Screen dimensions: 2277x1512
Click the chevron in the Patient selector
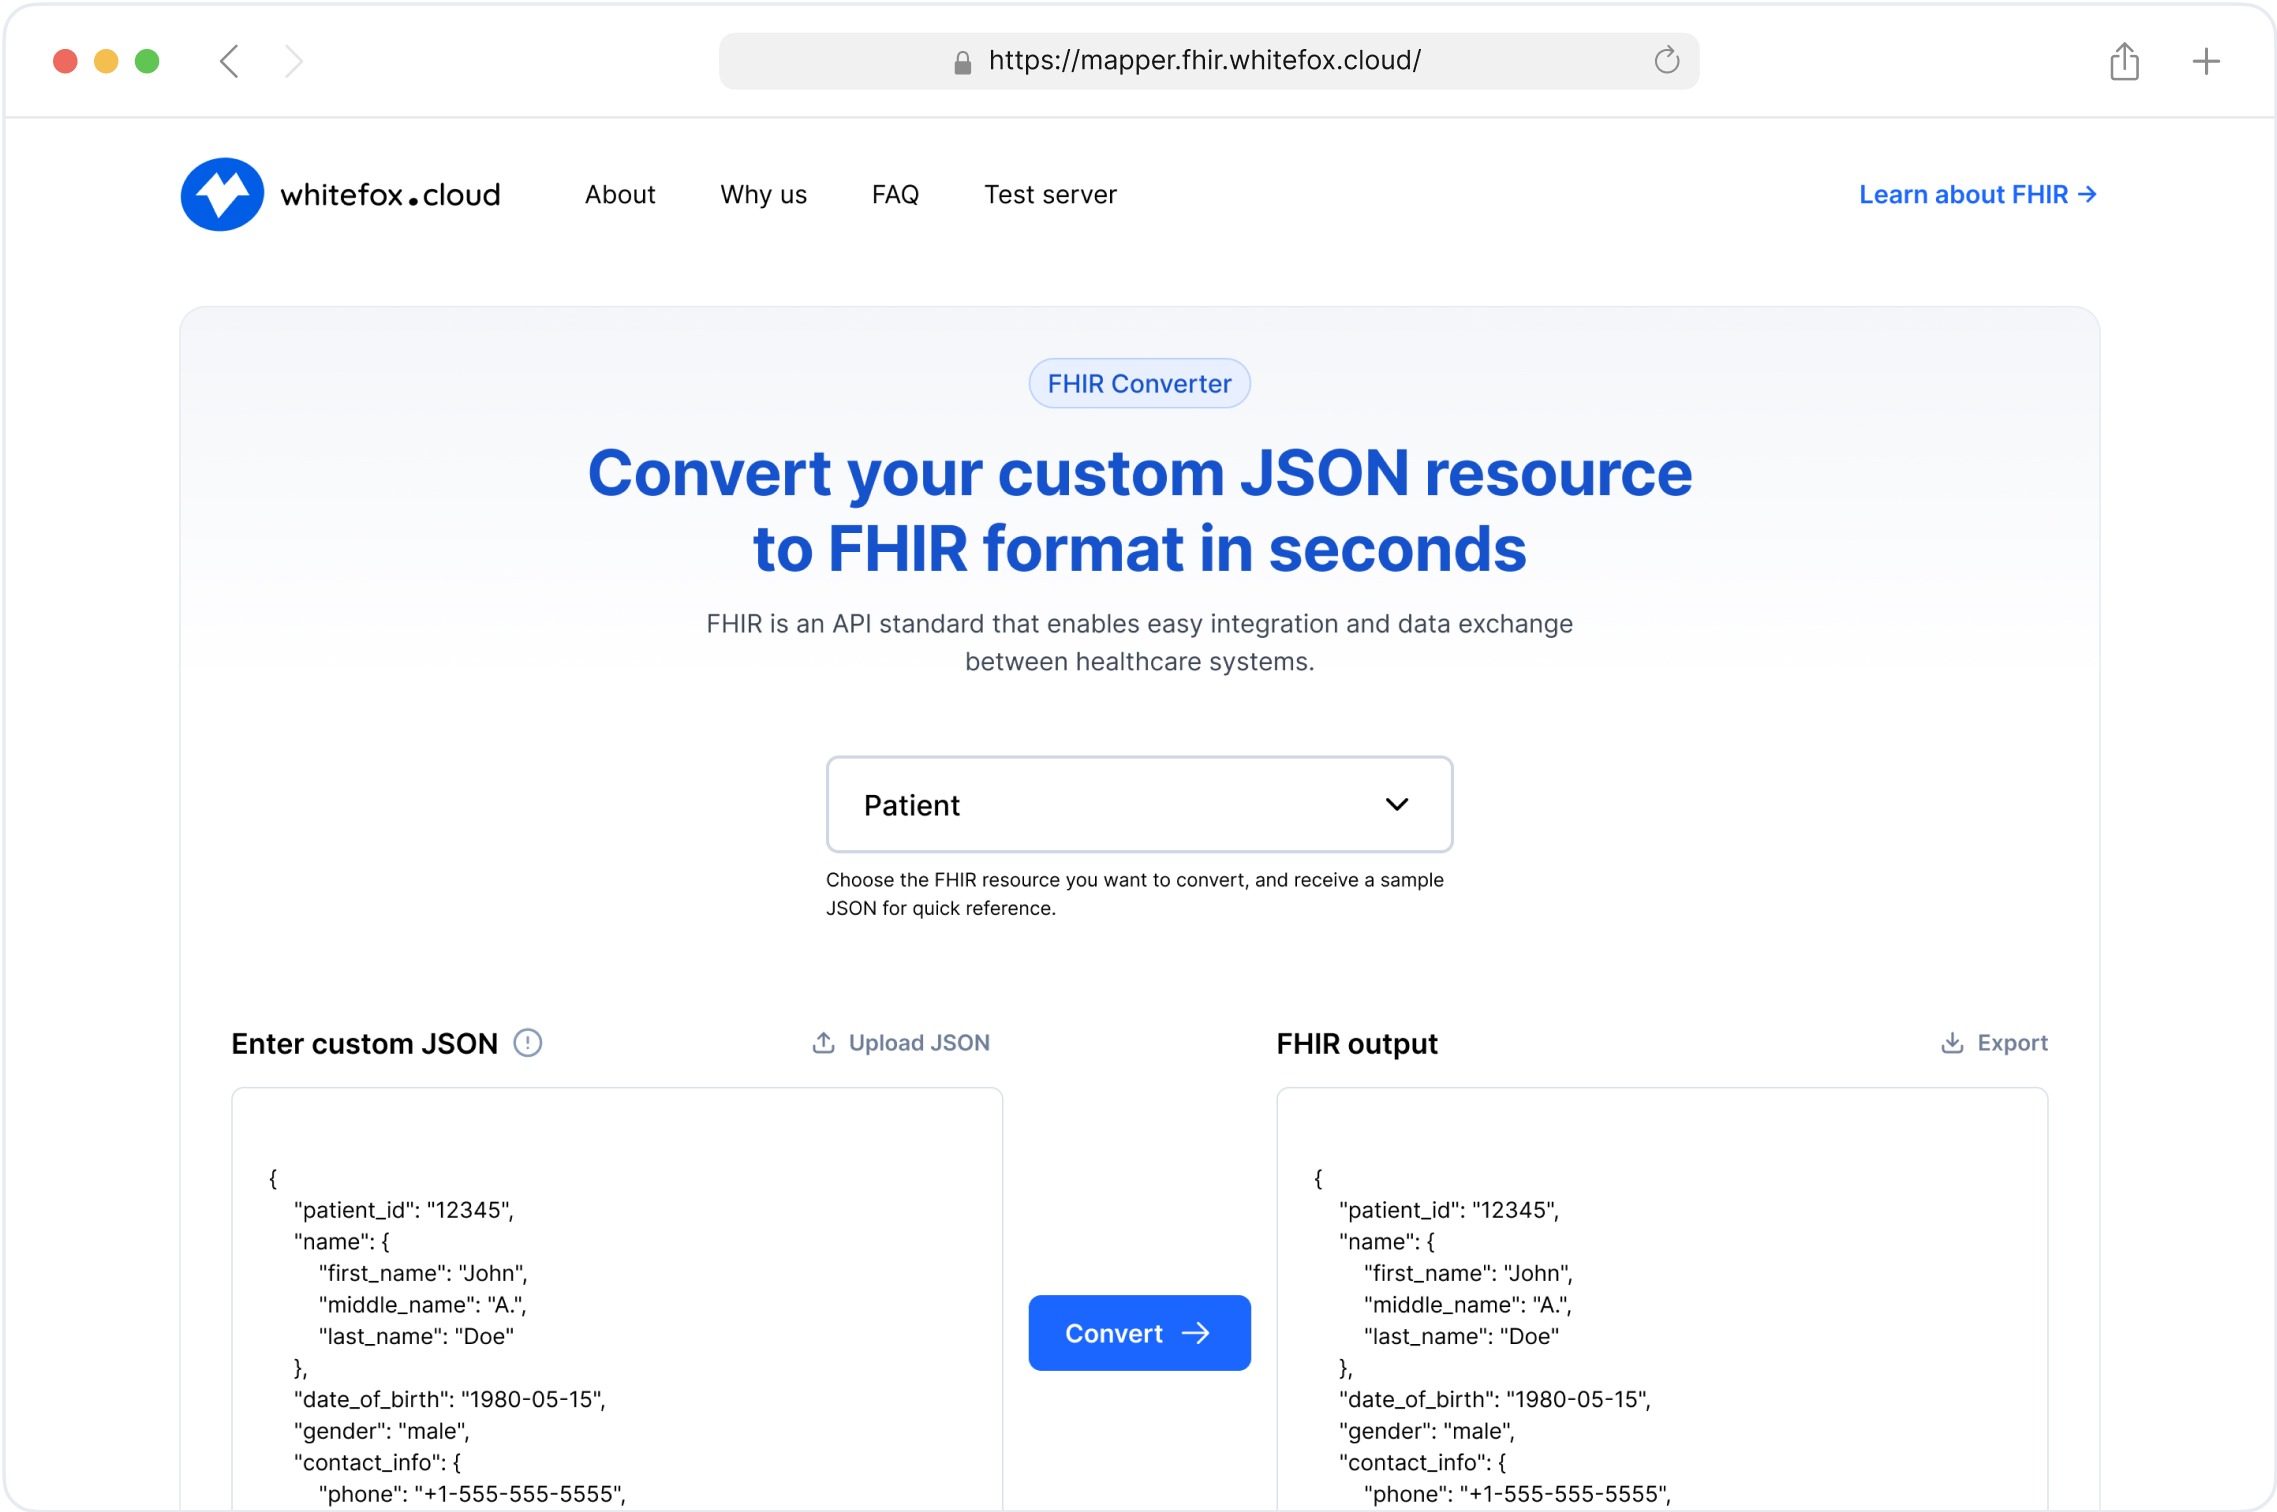pyautogui.click(x=1397, y=805)
